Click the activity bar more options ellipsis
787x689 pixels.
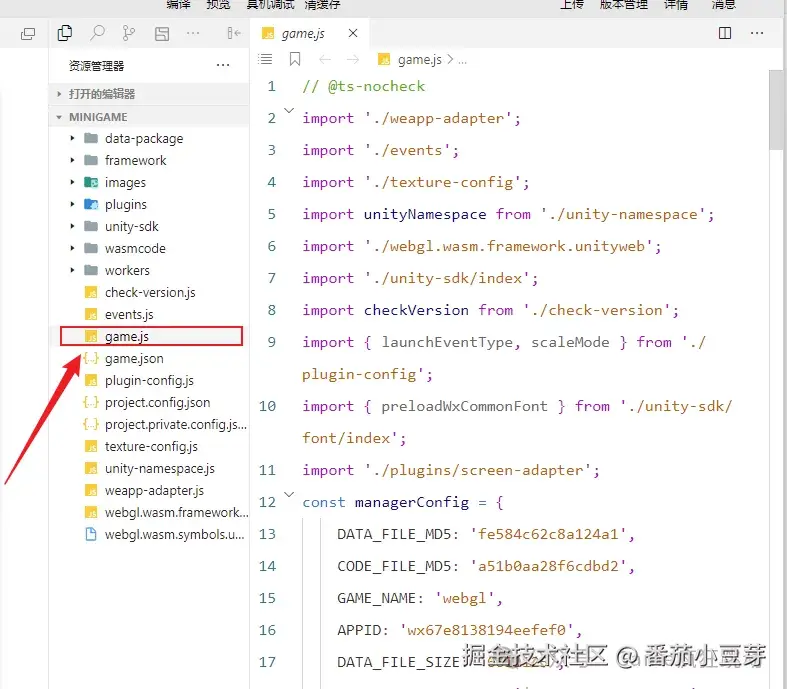193,33
